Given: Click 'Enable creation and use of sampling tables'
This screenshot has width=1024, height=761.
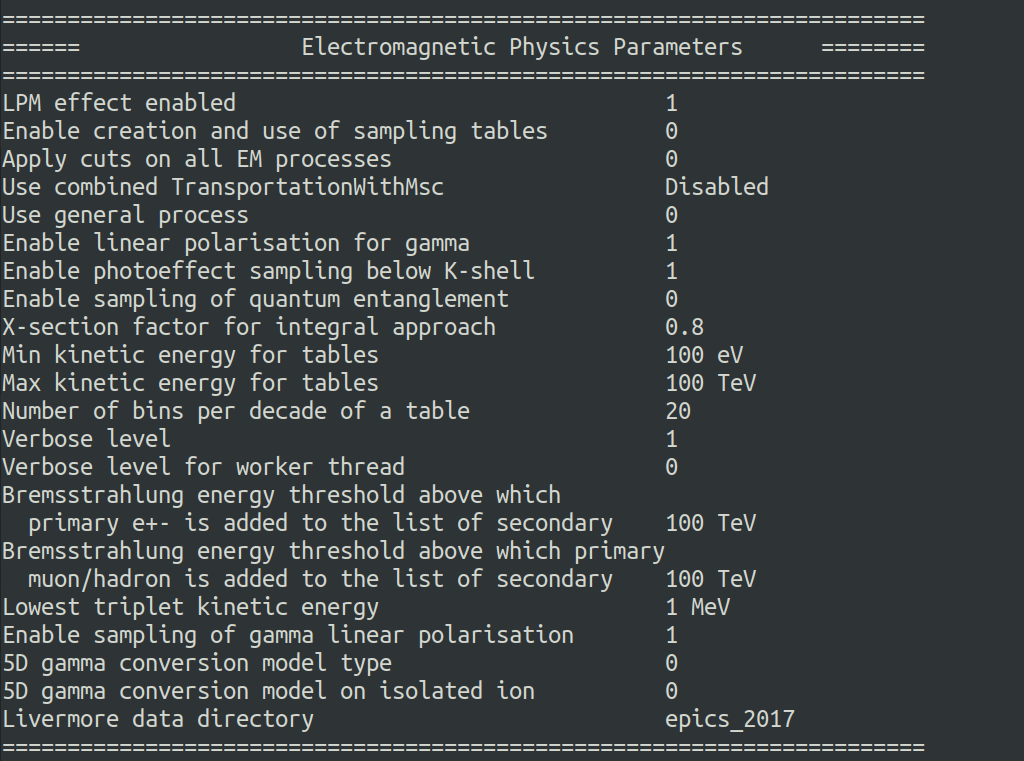Looking at the screenshot, I should tap(275, 131).
